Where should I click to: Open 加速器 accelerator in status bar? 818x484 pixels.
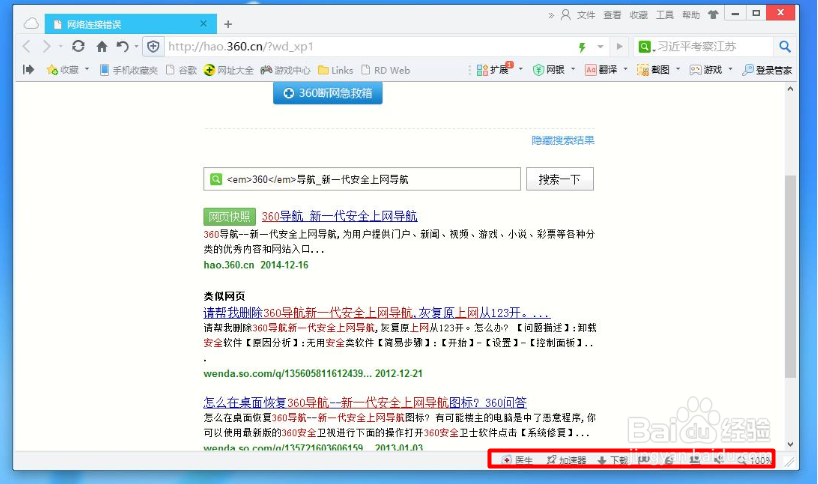(567, 460)
